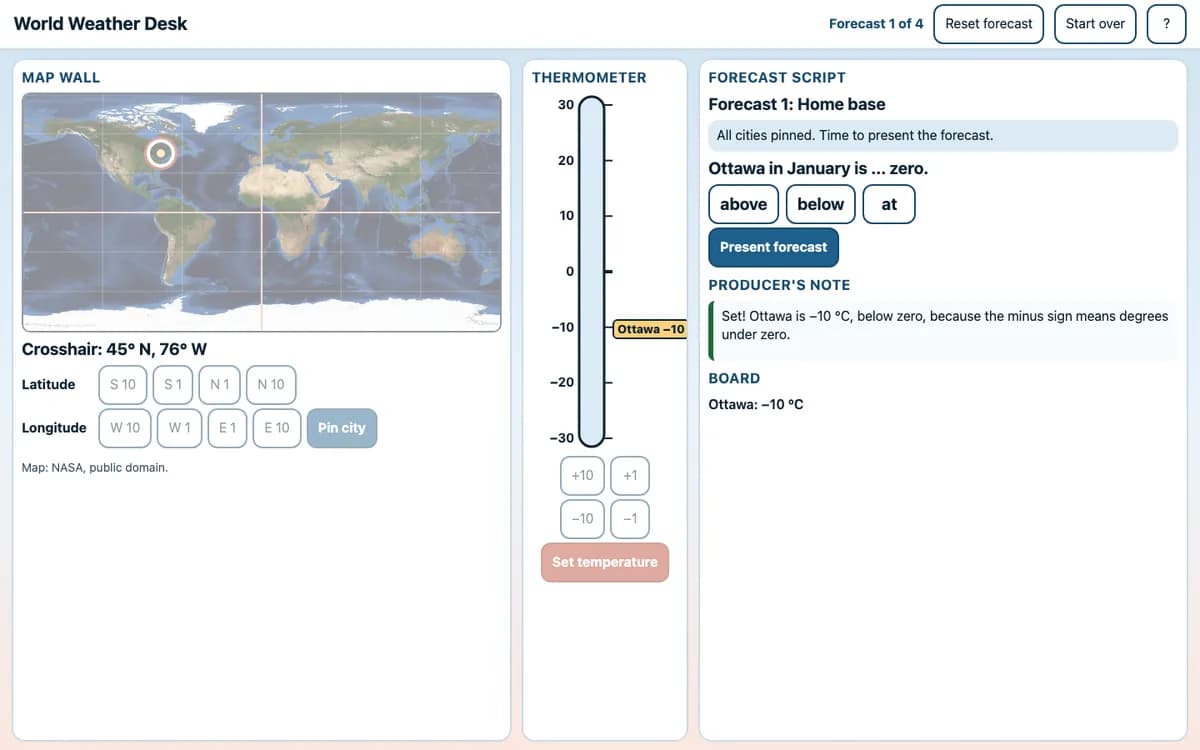The height and width of the screenshot is (750, 1200).
Task: Shift longitude west by 1 degree
Action: 180,428
